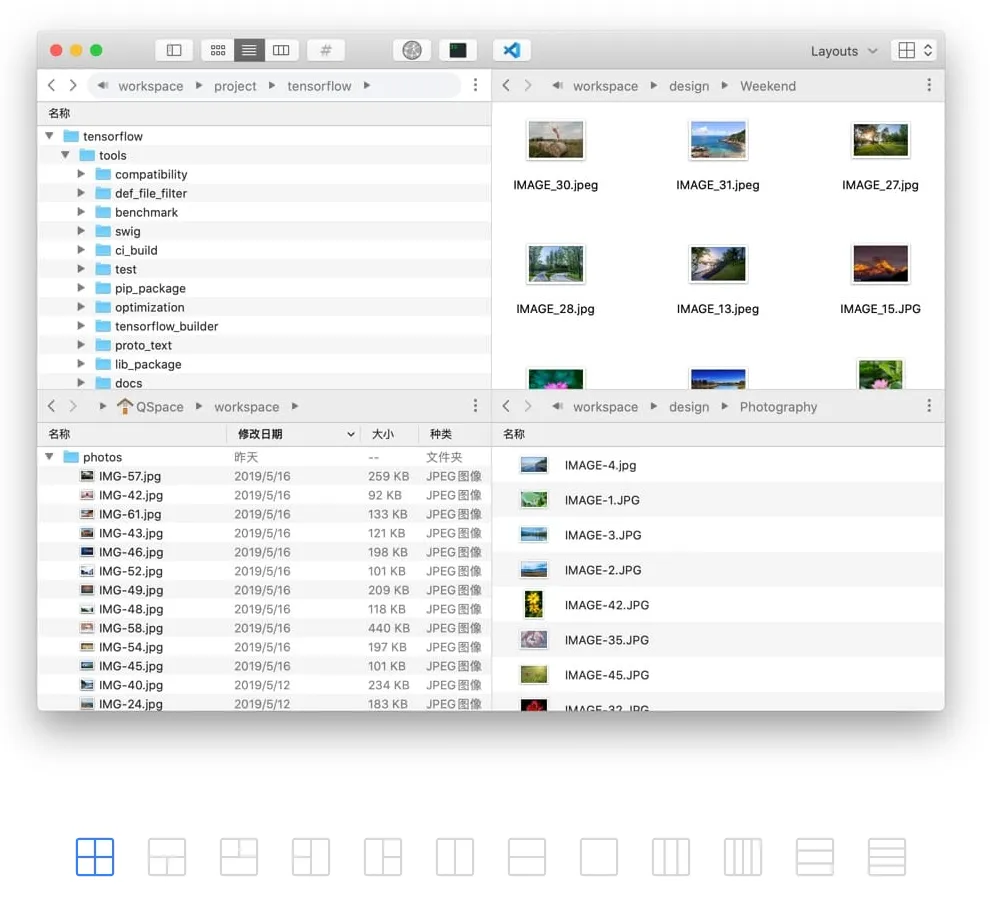Click project breadcrumb in top-left pane
990x924 pixels.
click(x=235, y=86)
